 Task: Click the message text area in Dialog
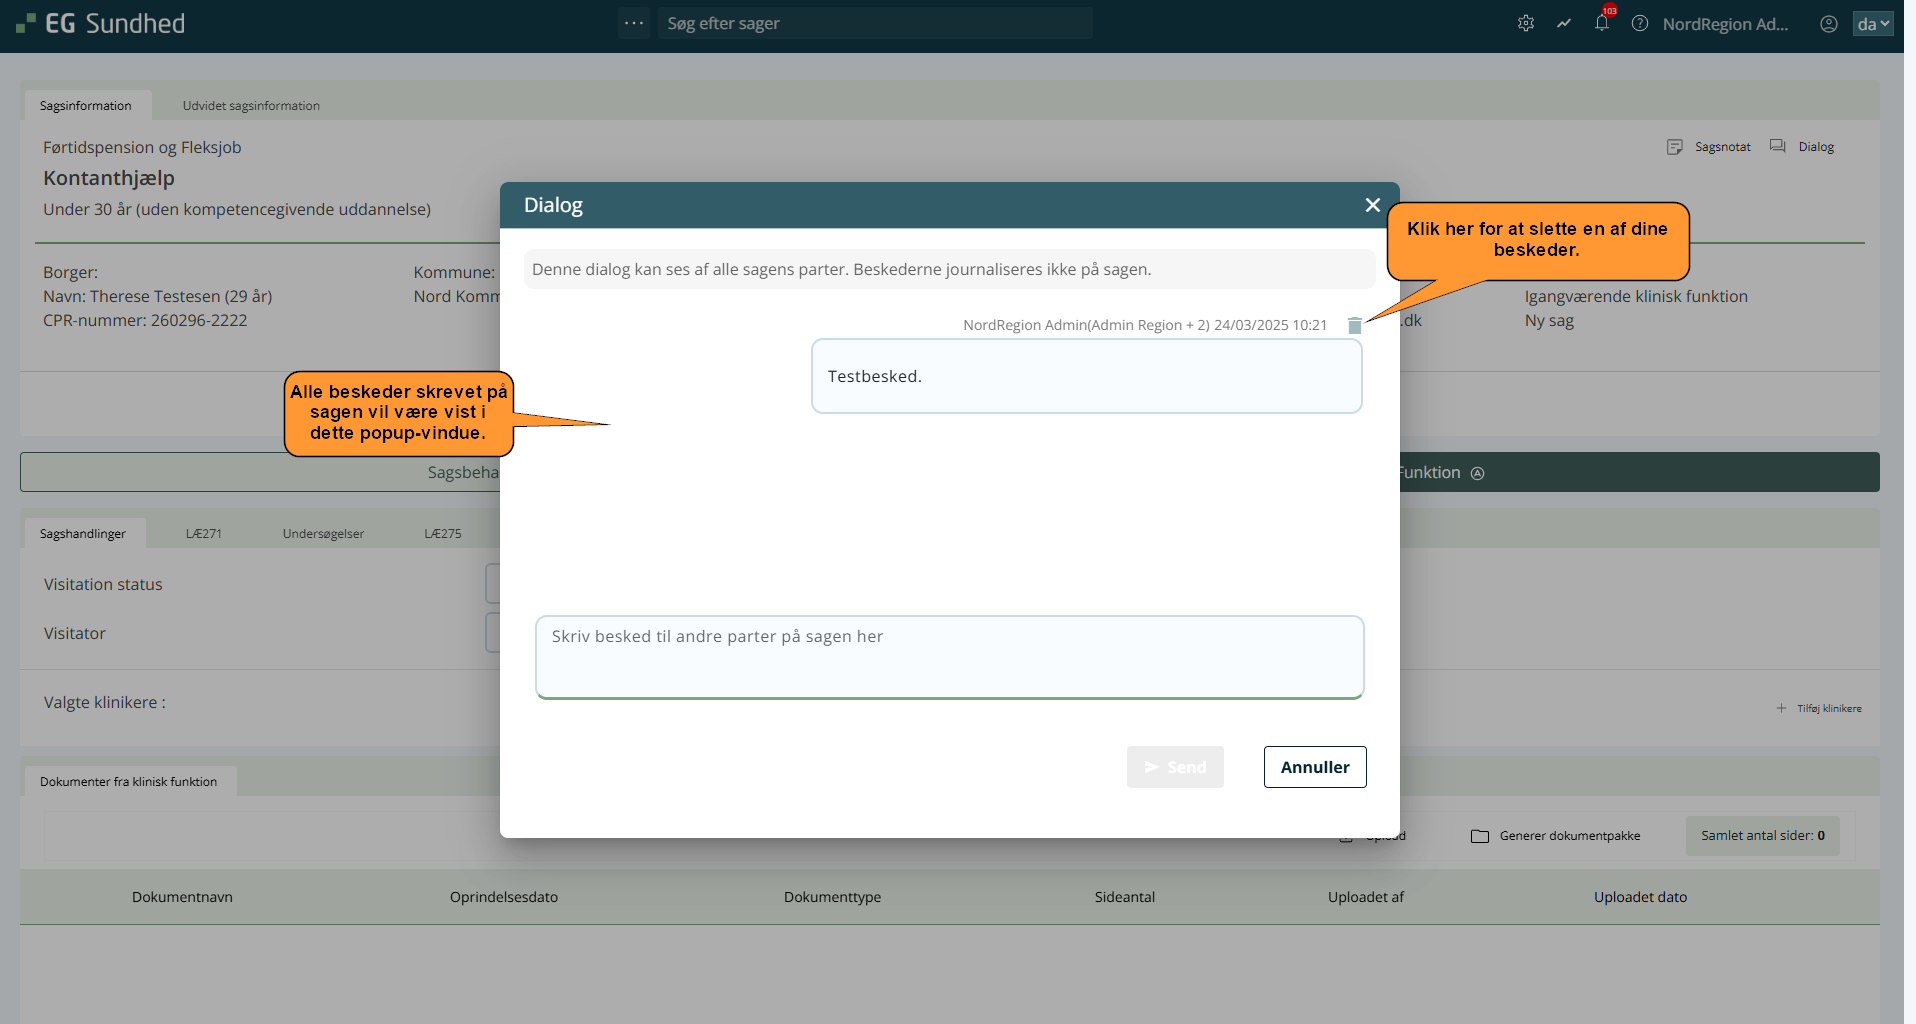[x=949, y=656]
